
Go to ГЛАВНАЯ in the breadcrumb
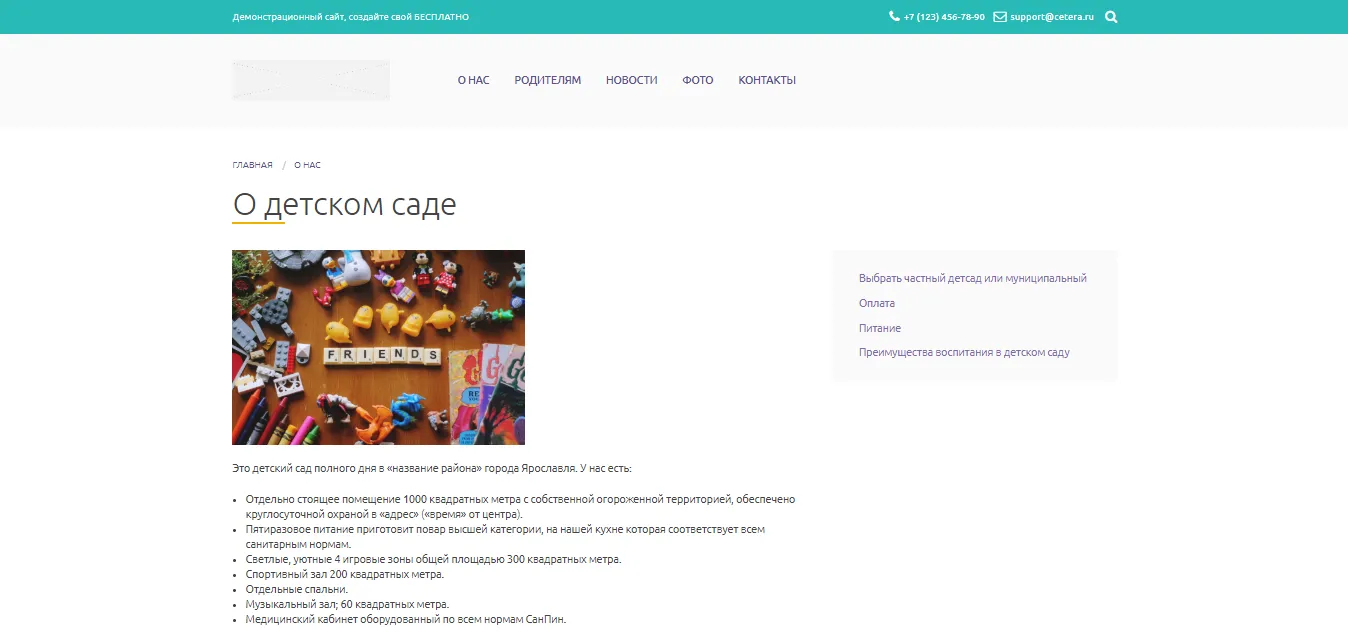[x=252, y=165]
